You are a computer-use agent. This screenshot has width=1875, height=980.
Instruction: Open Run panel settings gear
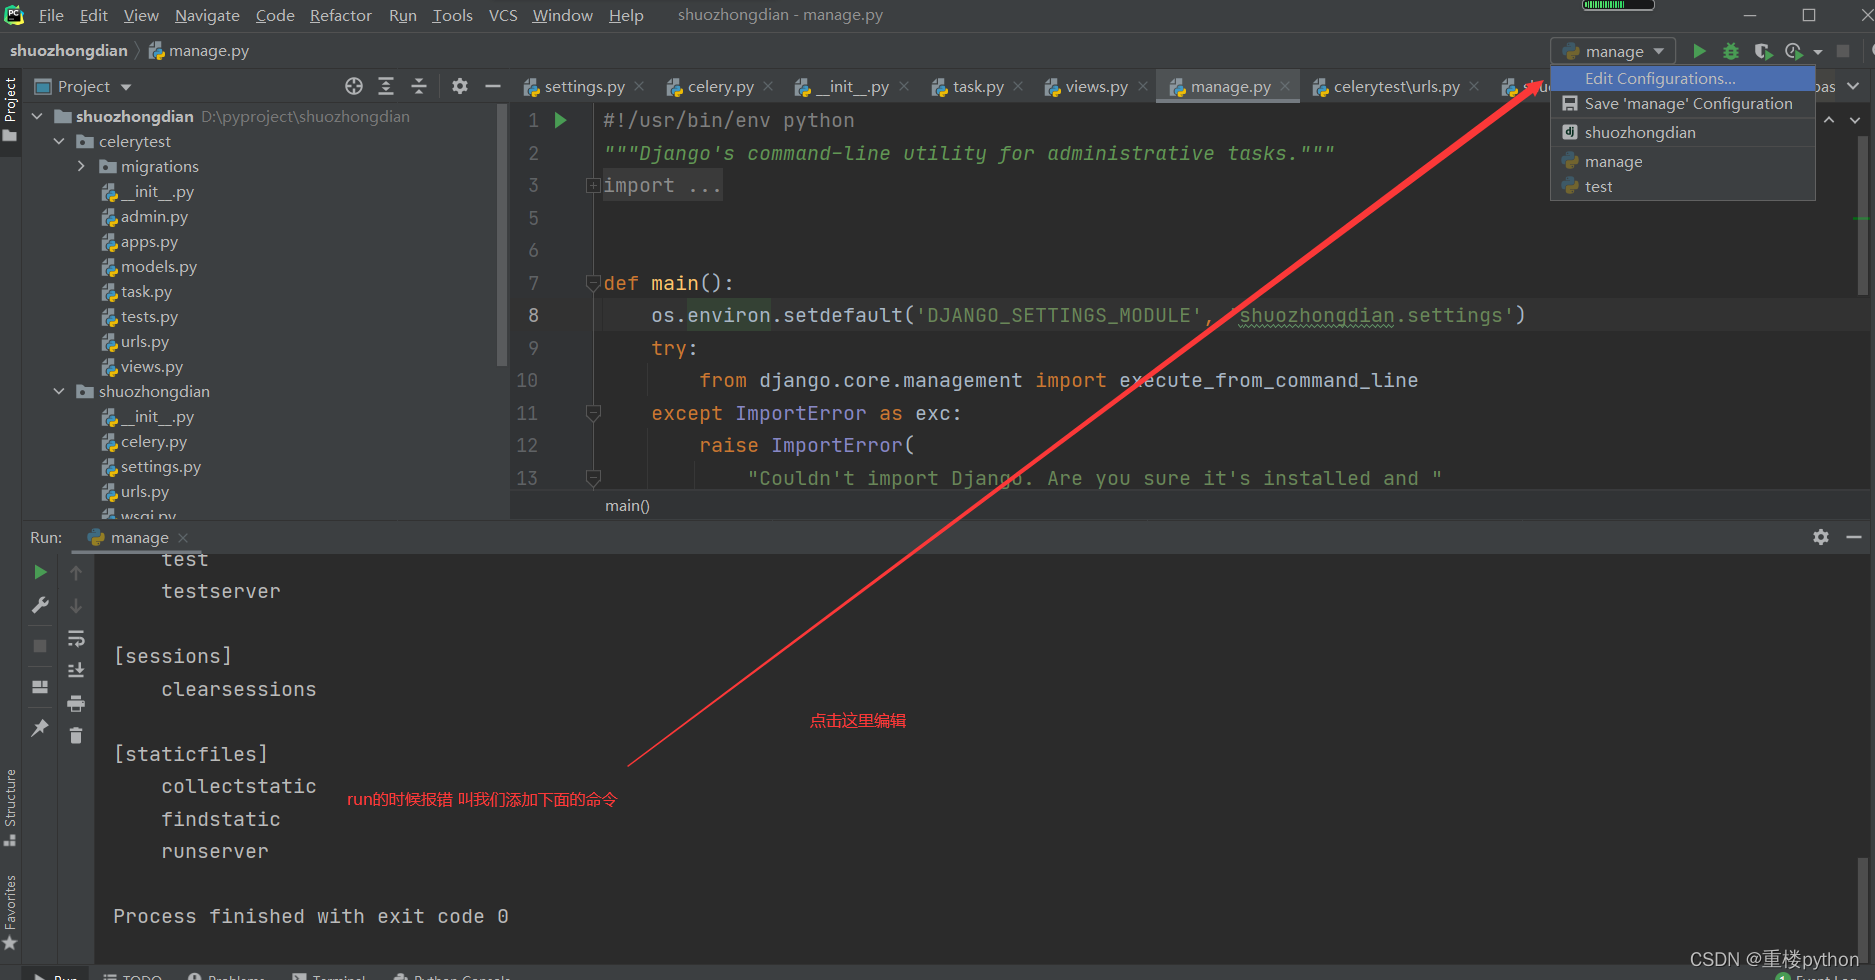[x=1821, y=537]
